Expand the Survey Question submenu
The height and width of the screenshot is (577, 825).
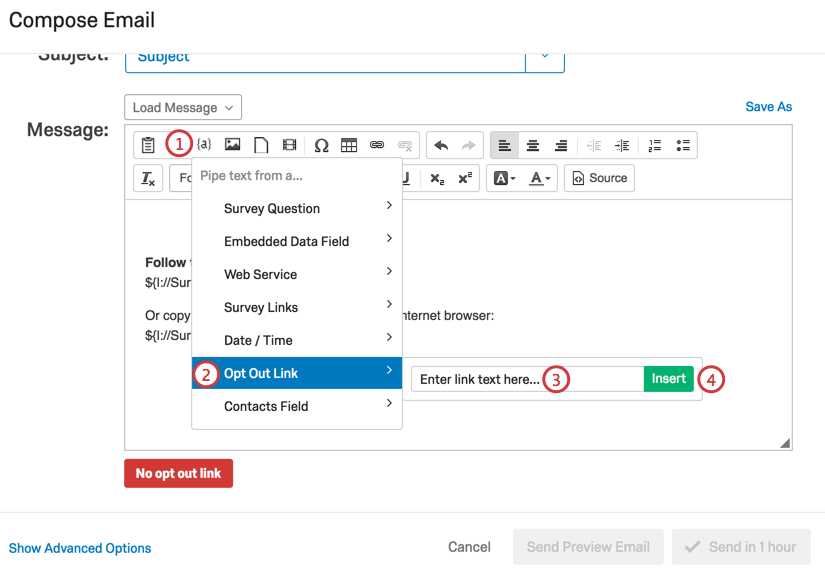coord(297,208)
